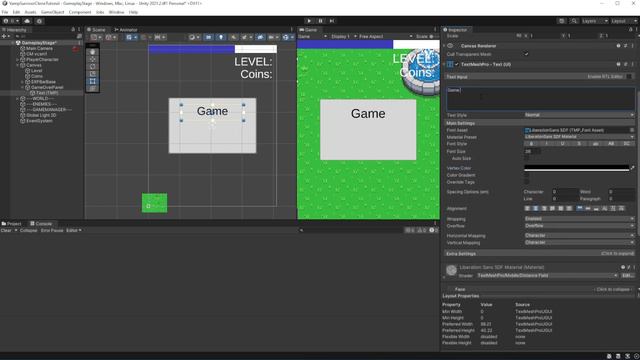Select the Rotate tool in Scene overlay
The width and height of the screenshot is (640, 360).
93,67
